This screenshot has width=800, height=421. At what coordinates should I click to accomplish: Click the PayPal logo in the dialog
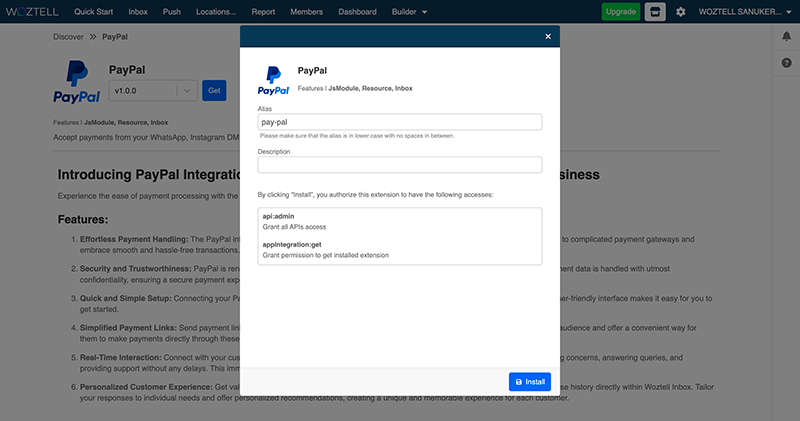tap(273, 81)
